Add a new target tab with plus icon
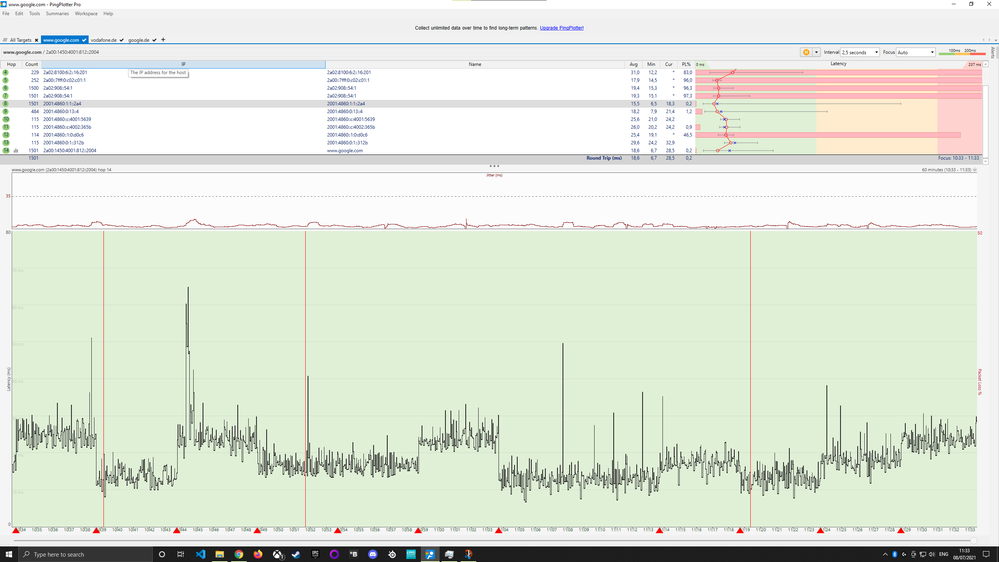Image resolution: width=999 pixels, height=562 pixels. [163, 40]
